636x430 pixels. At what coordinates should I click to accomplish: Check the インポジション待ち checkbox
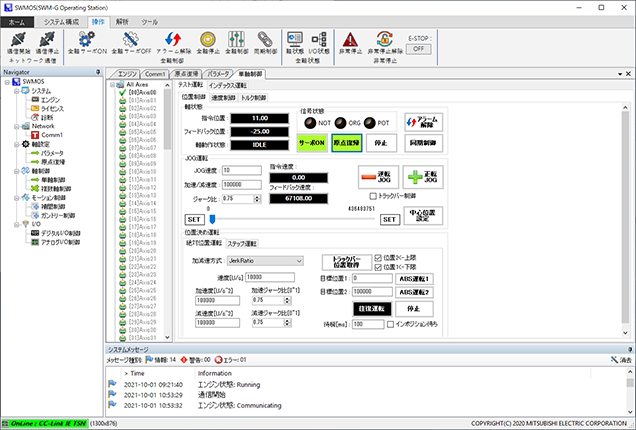[x=388, y=326]
